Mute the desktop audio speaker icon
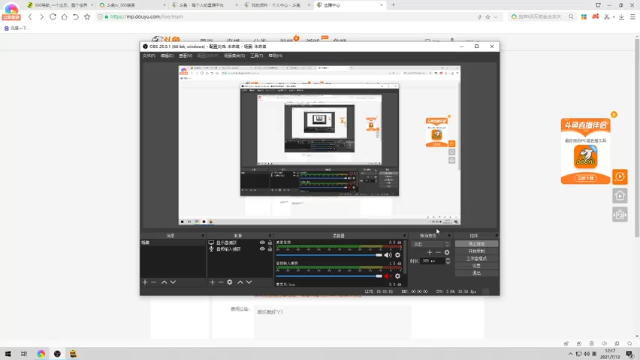 (x=388, y=255)
